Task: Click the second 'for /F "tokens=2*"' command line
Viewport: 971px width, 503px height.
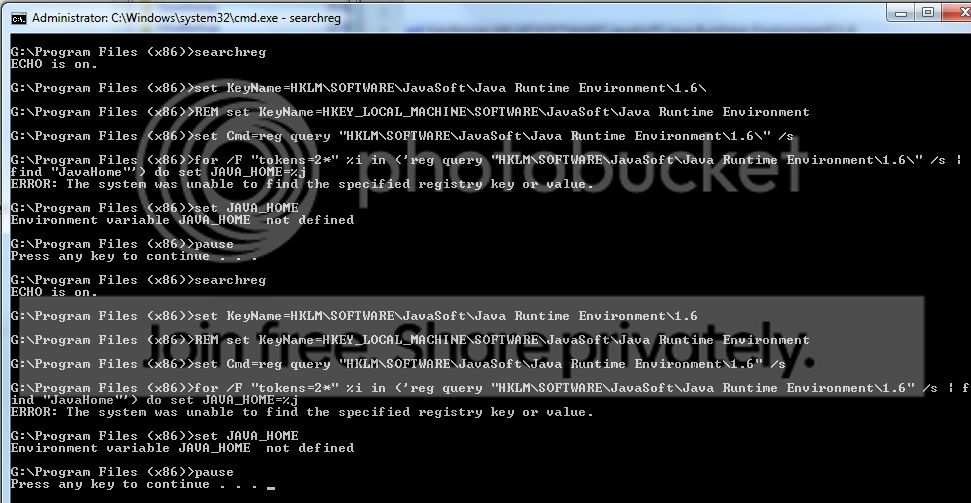Action: (490, 388)
